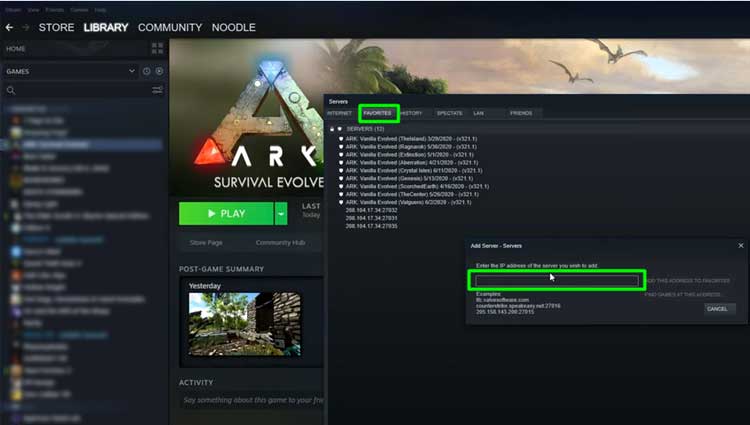Go back with the left arrow
Image resolution: width=750 pixels, height=425 pixels.
(9, 28)
